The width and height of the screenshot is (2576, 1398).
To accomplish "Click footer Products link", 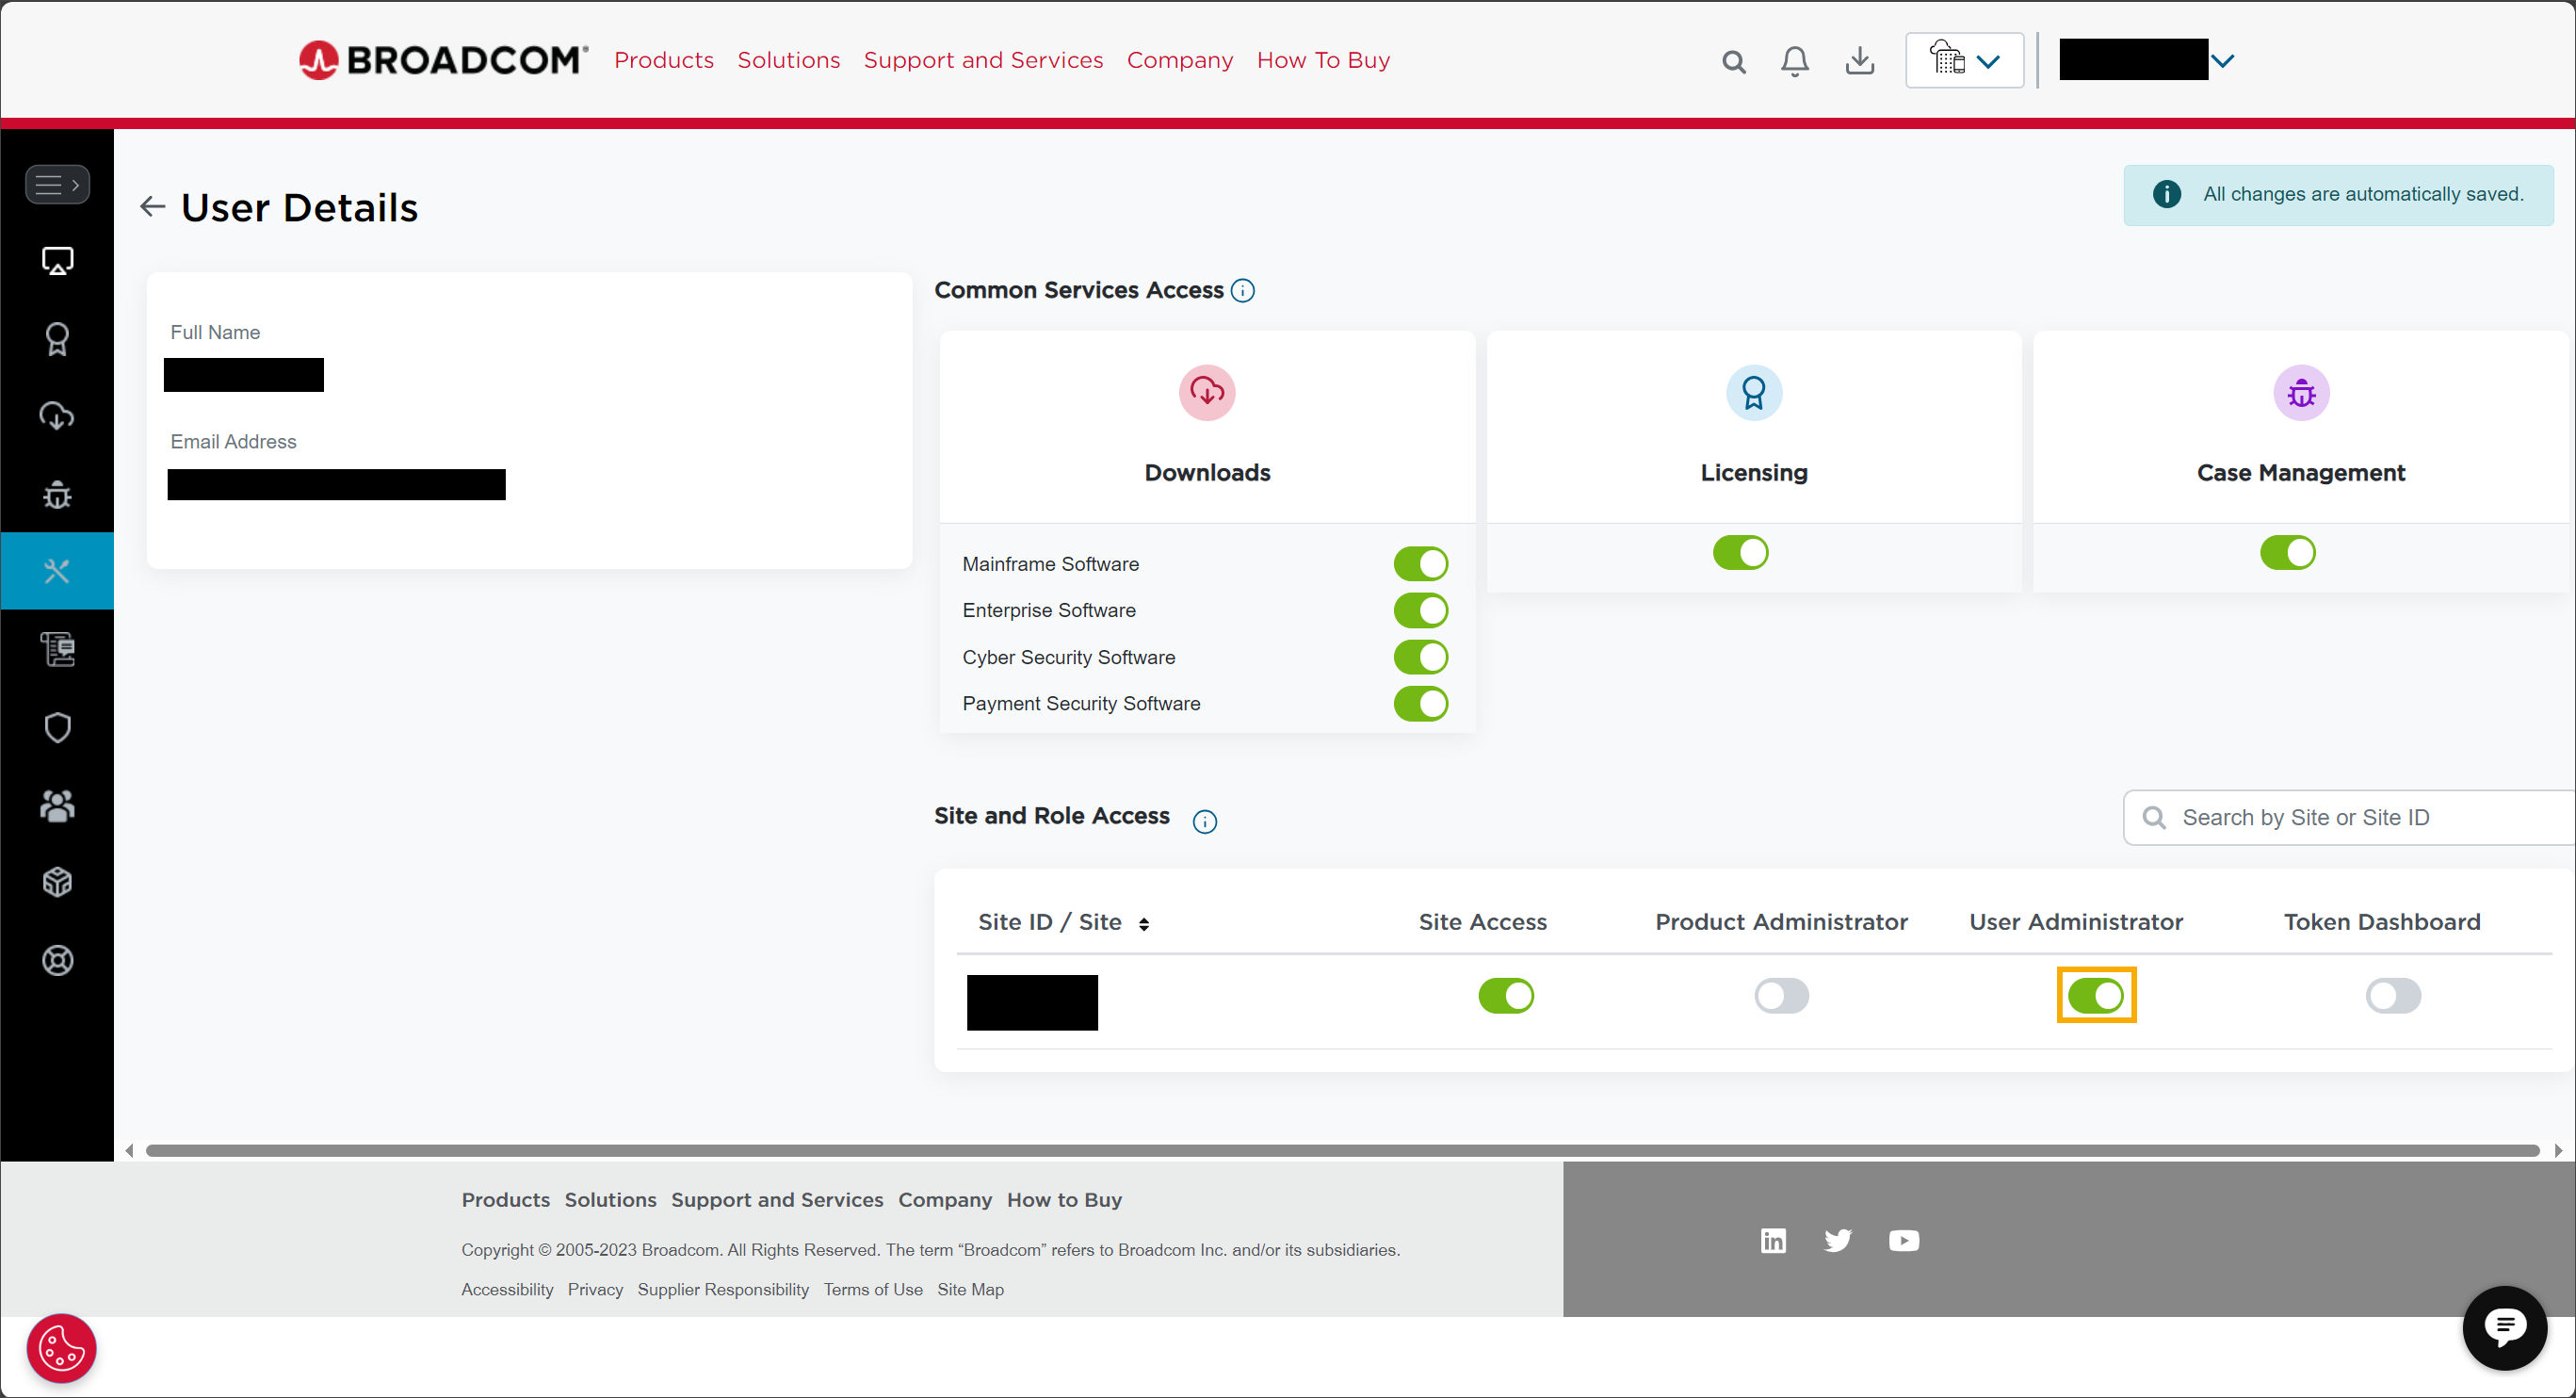I will [x=505, y=1199].
